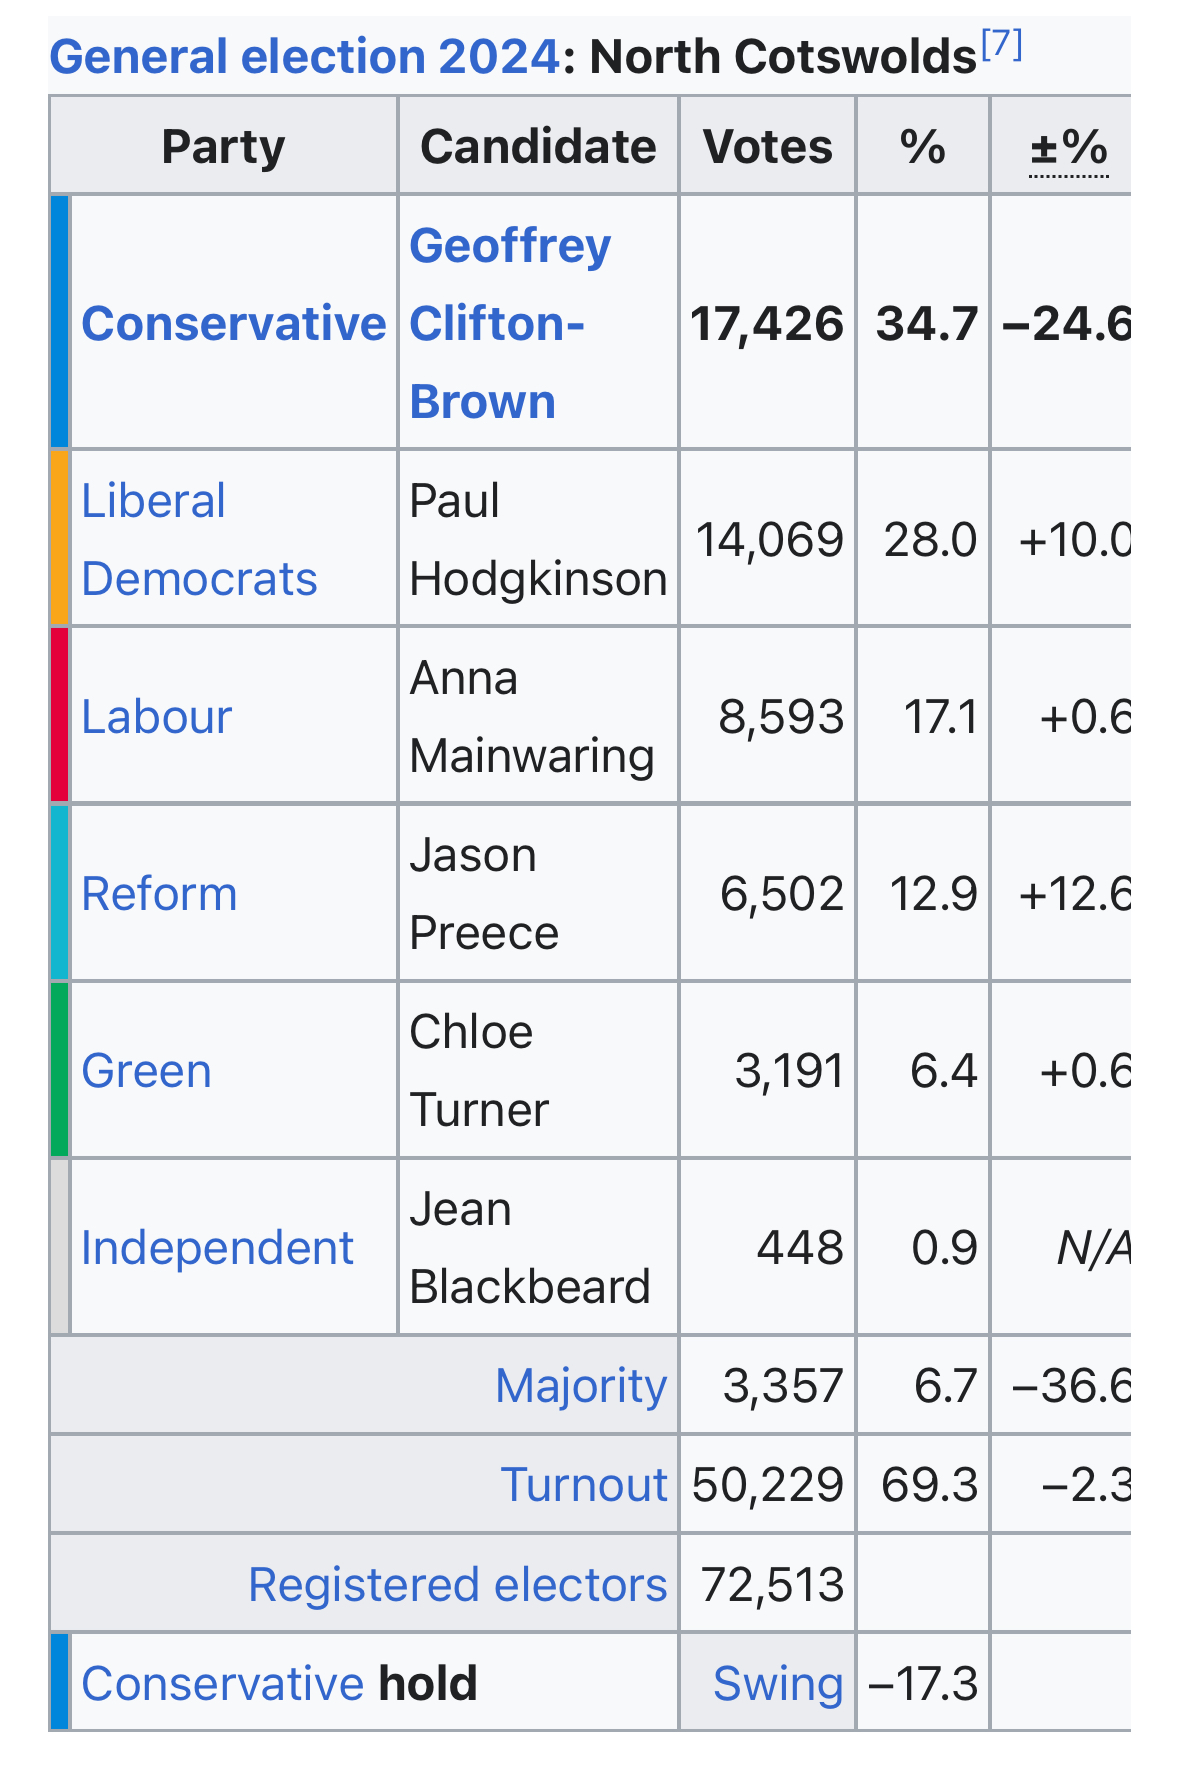
Task: Click the Conservative hold link
Action: click(222, 1684)
